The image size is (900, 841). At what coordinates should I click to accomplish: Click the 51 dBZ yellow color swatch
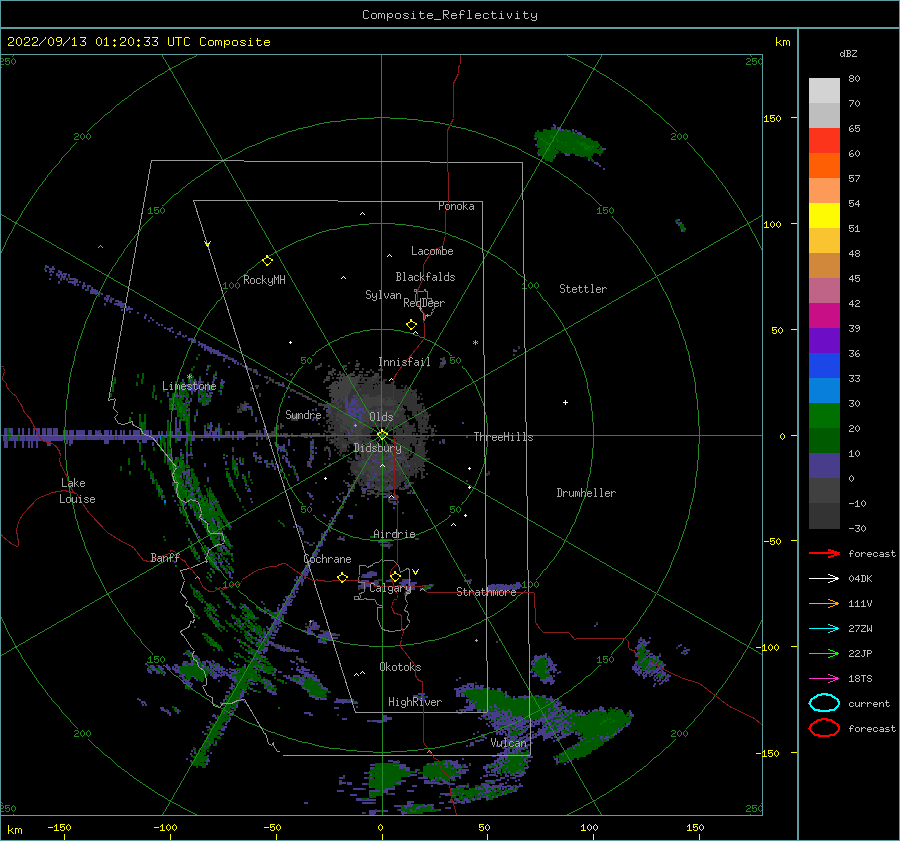pyautogui.click(x=824, y=216)
